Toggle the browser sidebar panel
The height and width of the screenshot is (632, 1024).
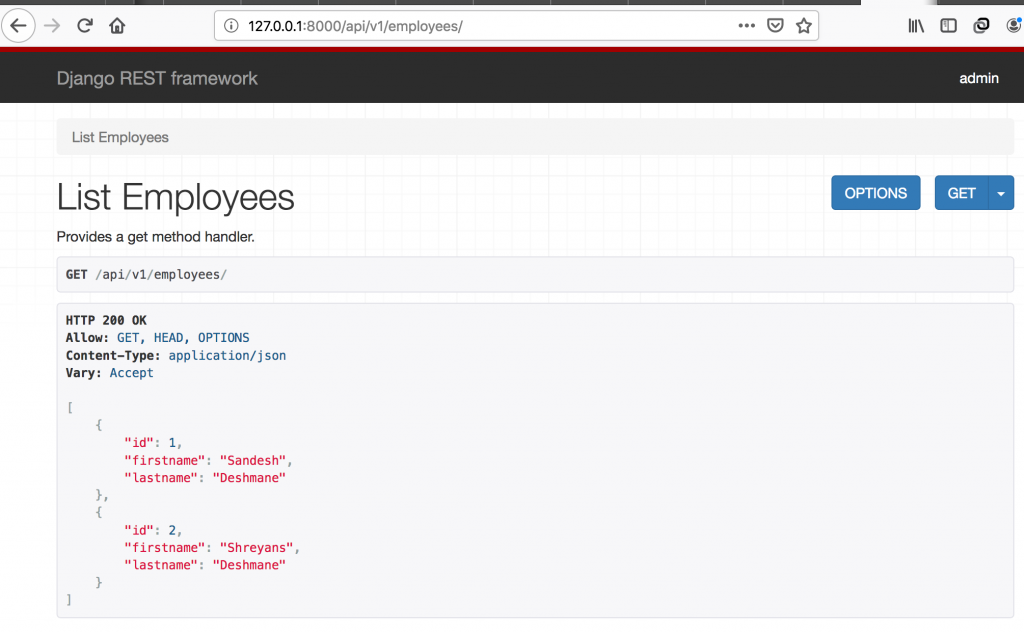coord(948,25)
